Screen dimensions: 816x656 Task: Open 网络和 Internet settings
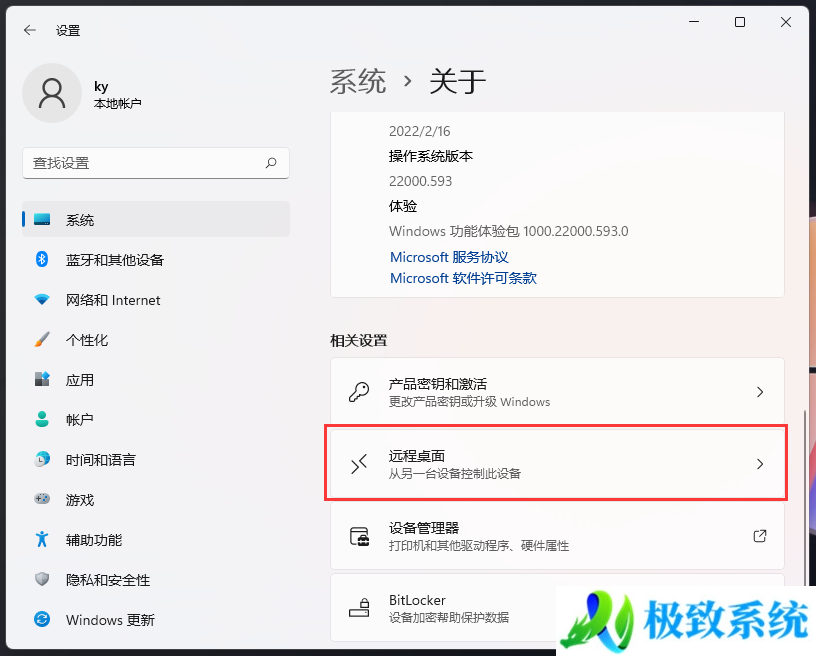click(156, 300)
